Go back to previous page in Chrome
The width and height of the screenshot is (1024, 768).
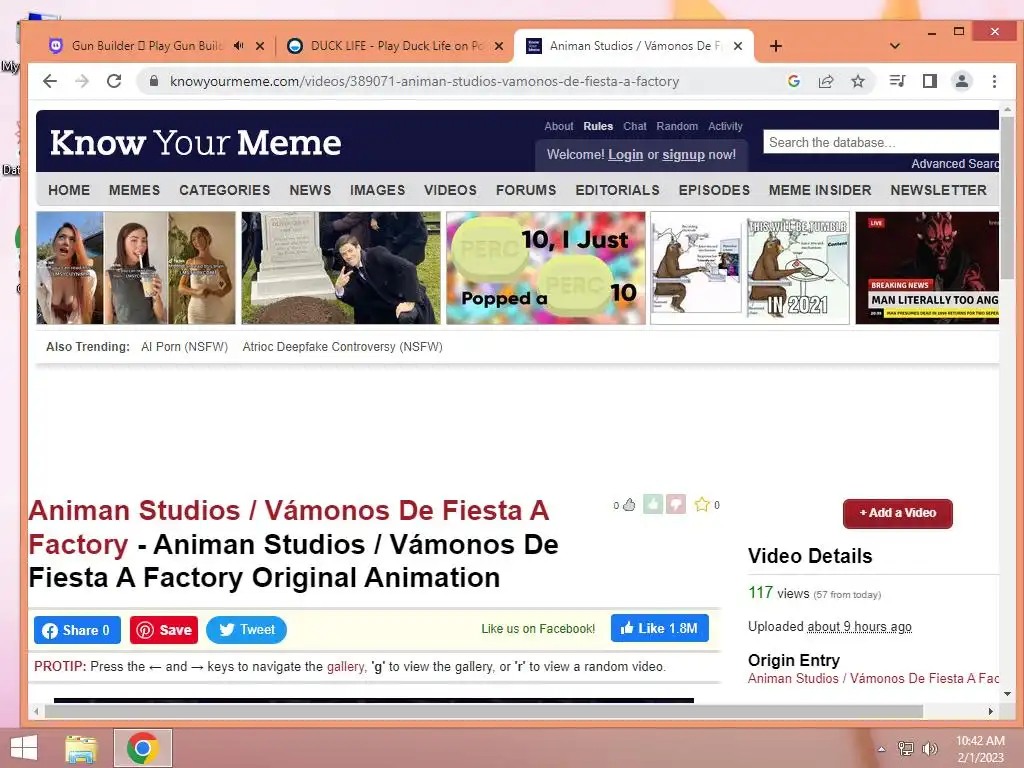coord(50,81)
